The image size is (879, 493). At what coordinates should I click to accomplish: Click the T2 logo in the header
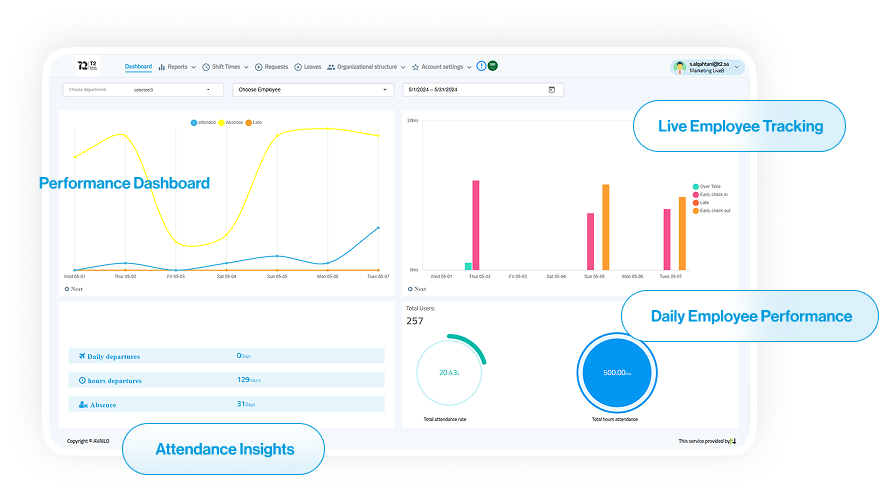click(88, 67)
